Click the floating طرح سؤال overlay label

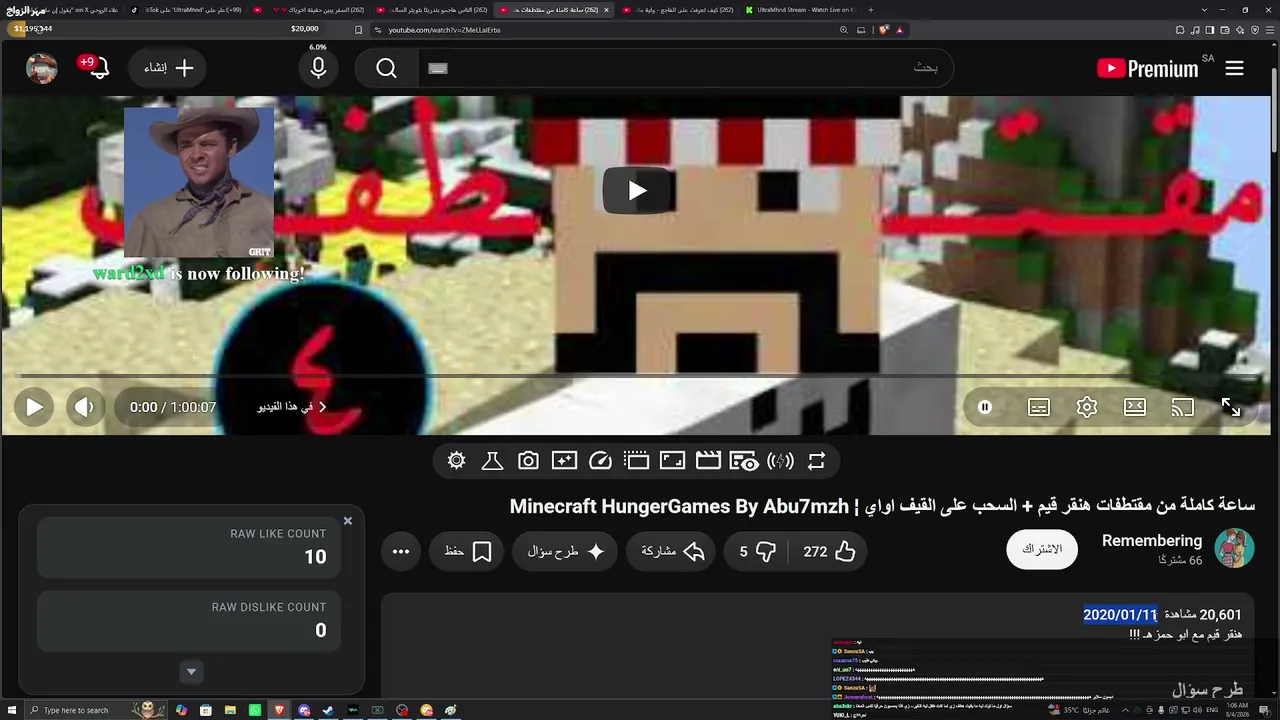[1207, 690]
